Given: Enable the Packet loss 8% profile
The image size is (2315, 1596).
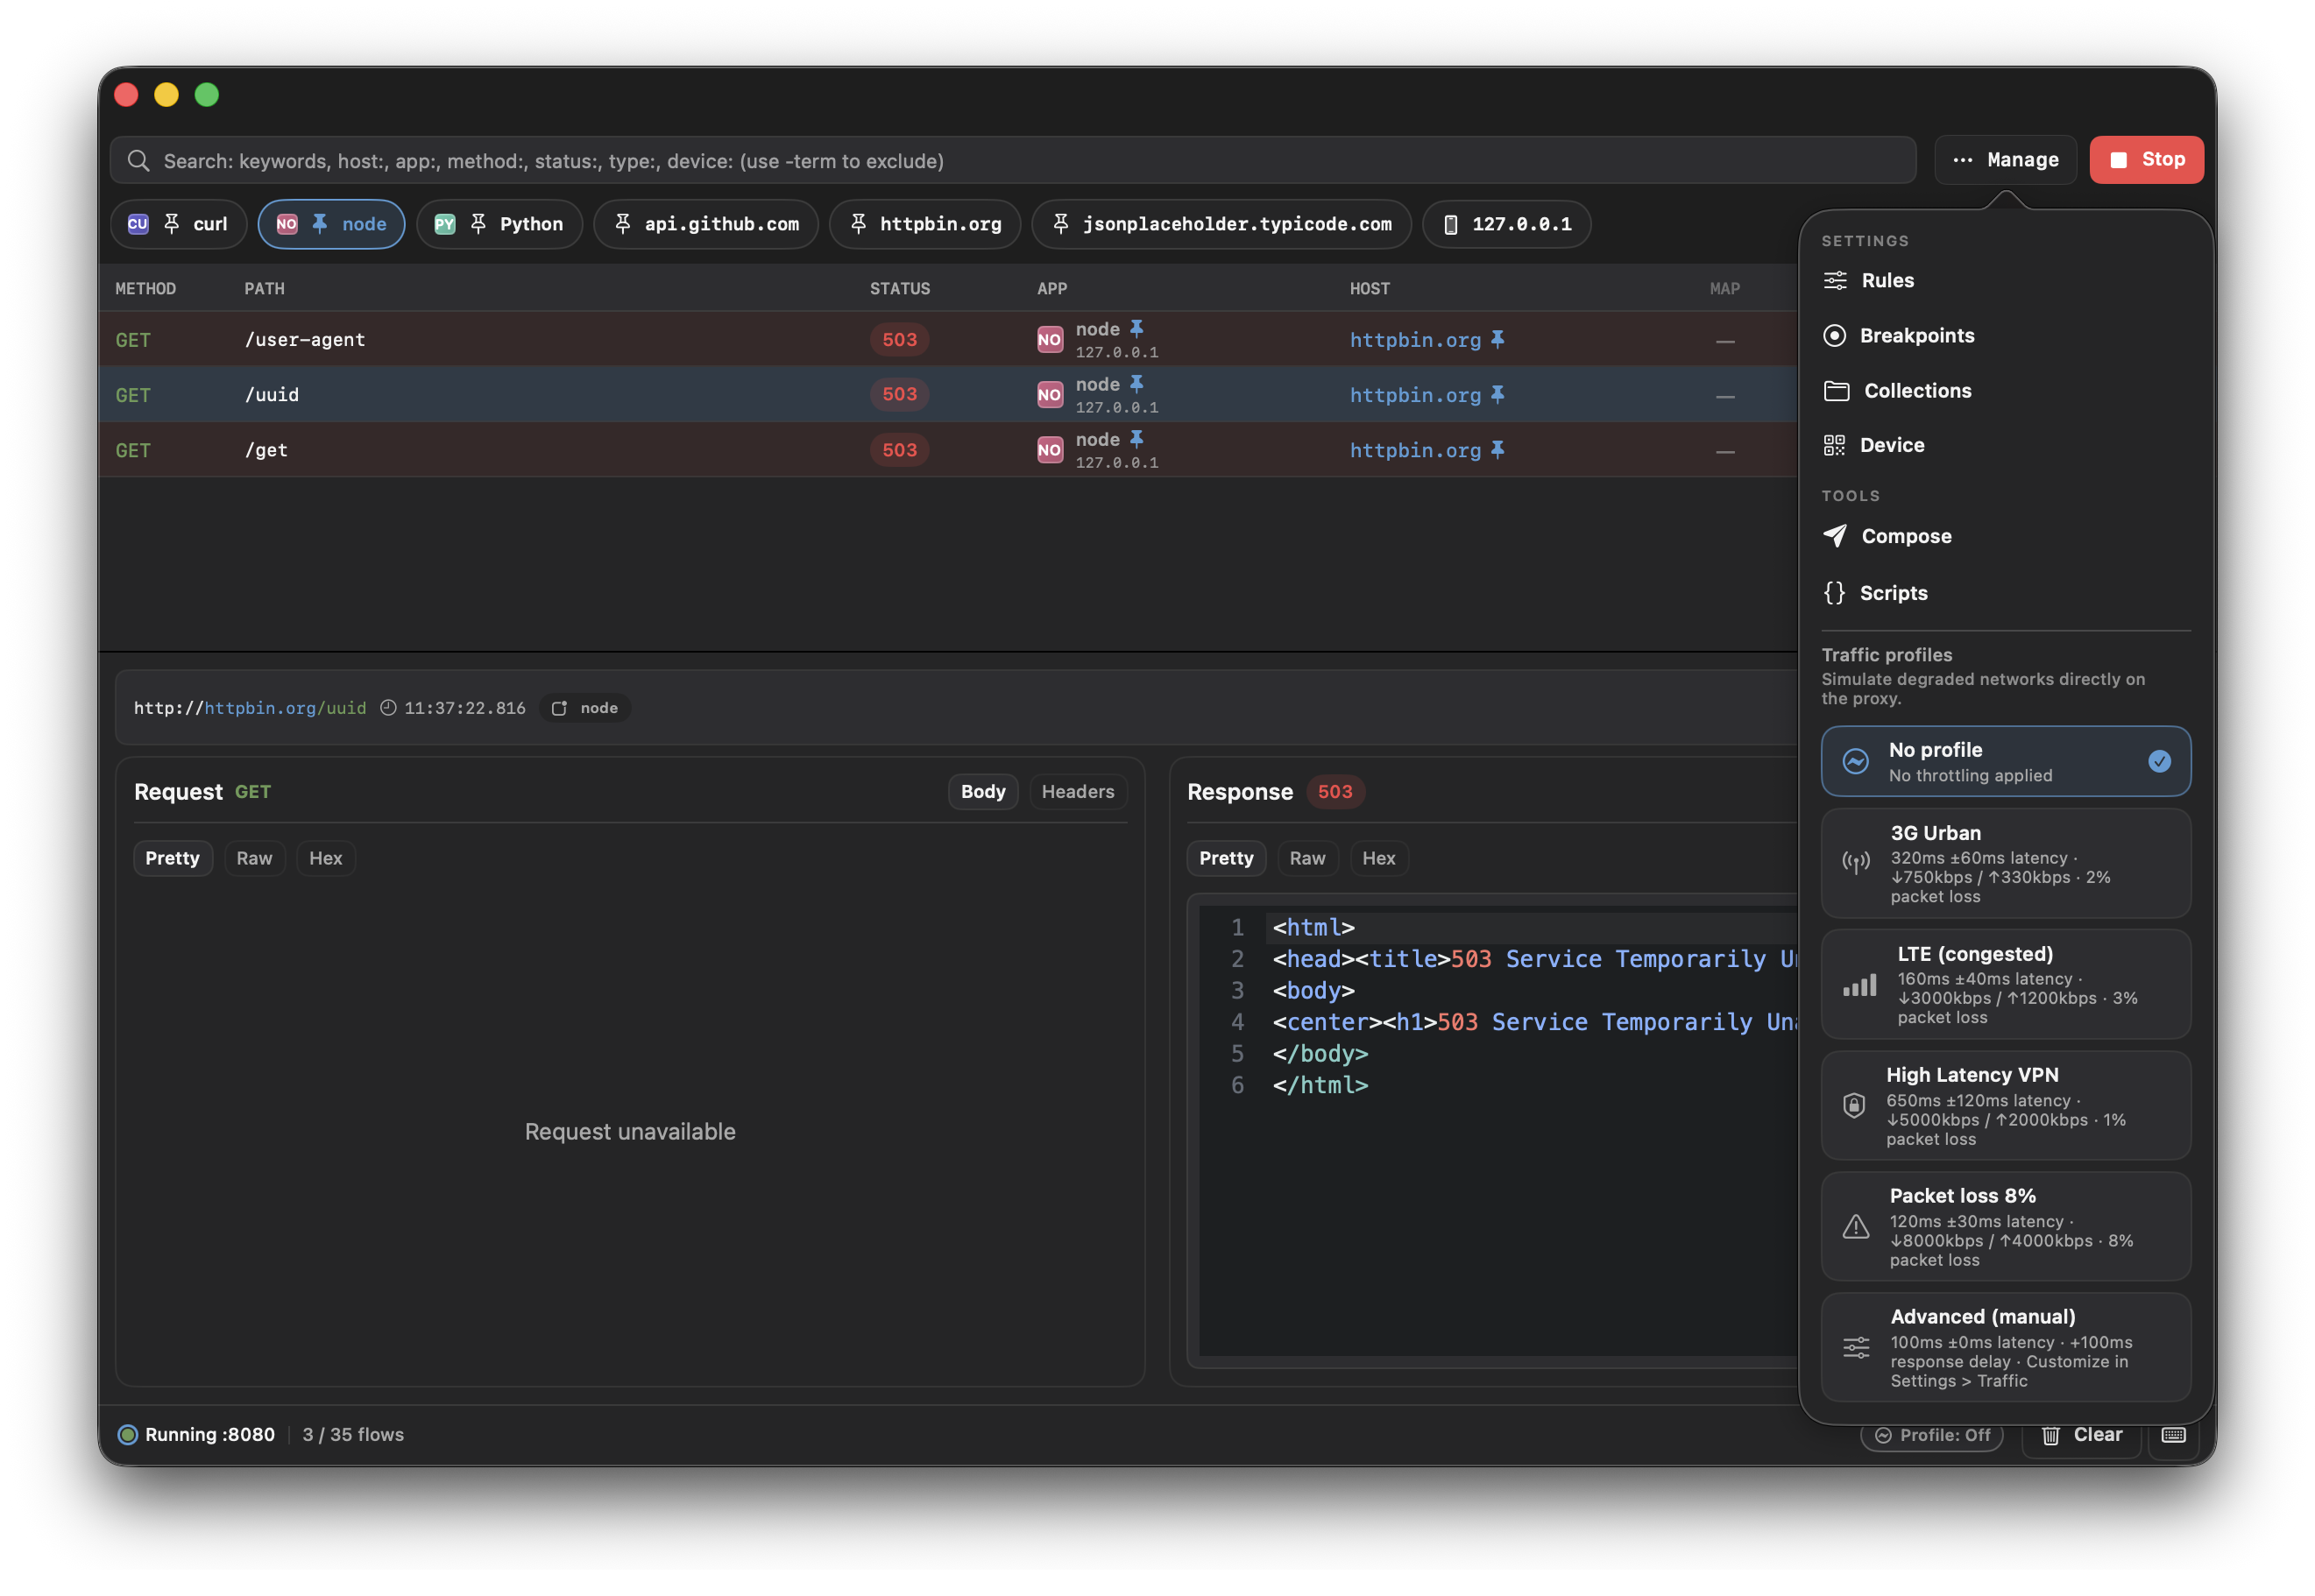Looking at the screenshot, I should tap(2005, 1226).
